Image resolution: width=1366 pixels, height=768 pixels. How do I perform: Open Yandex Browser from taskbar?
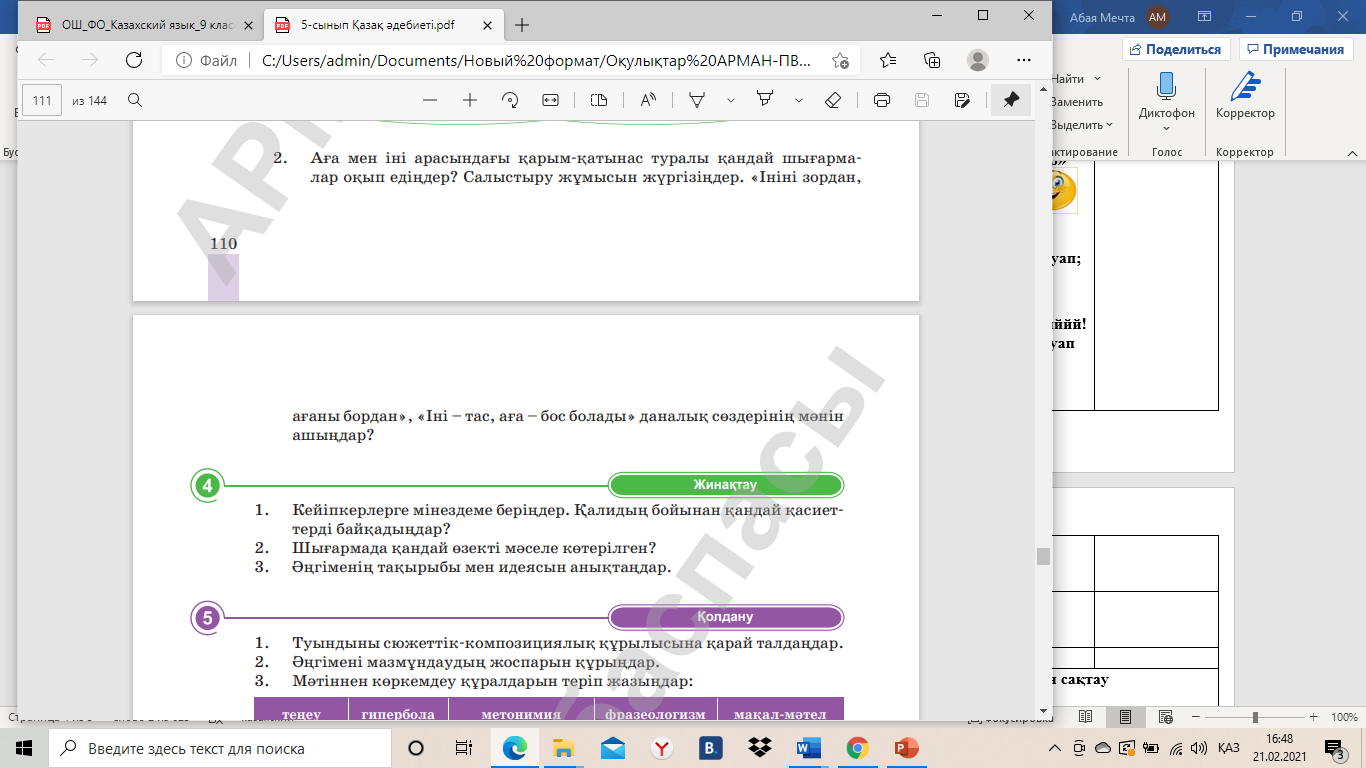click(661, 748)
